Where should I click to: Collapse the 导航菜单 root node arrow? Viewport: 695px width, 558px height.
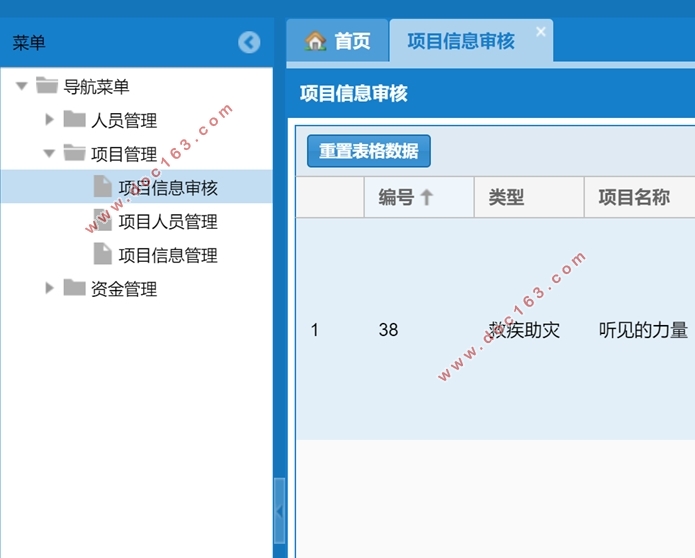tap(22, 86)
